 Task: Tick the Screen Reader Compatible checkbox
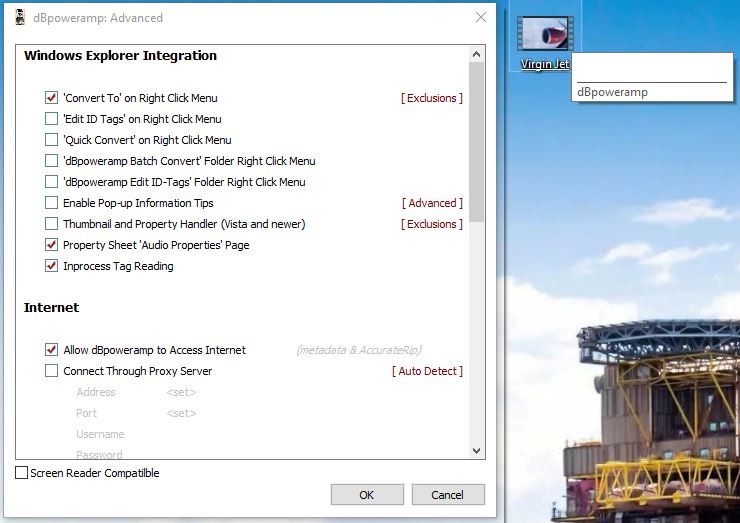[22, 473]
